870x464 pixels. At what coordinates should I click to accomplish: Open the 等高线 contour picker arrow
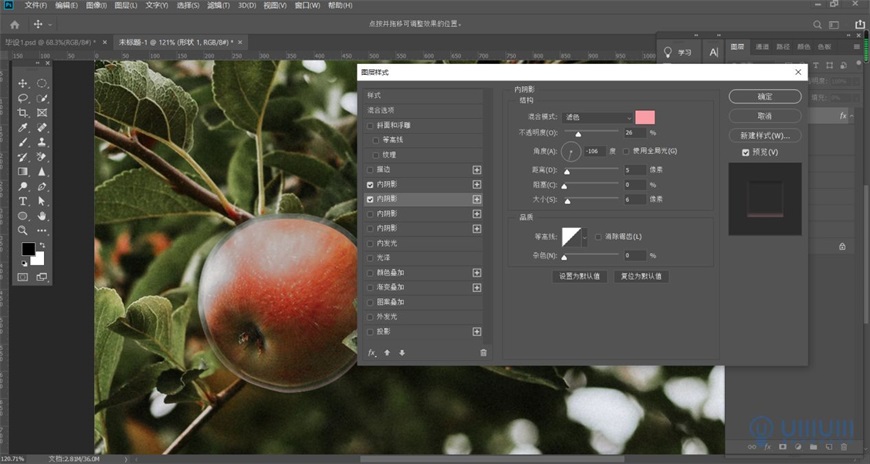click(x=584, y=238)
